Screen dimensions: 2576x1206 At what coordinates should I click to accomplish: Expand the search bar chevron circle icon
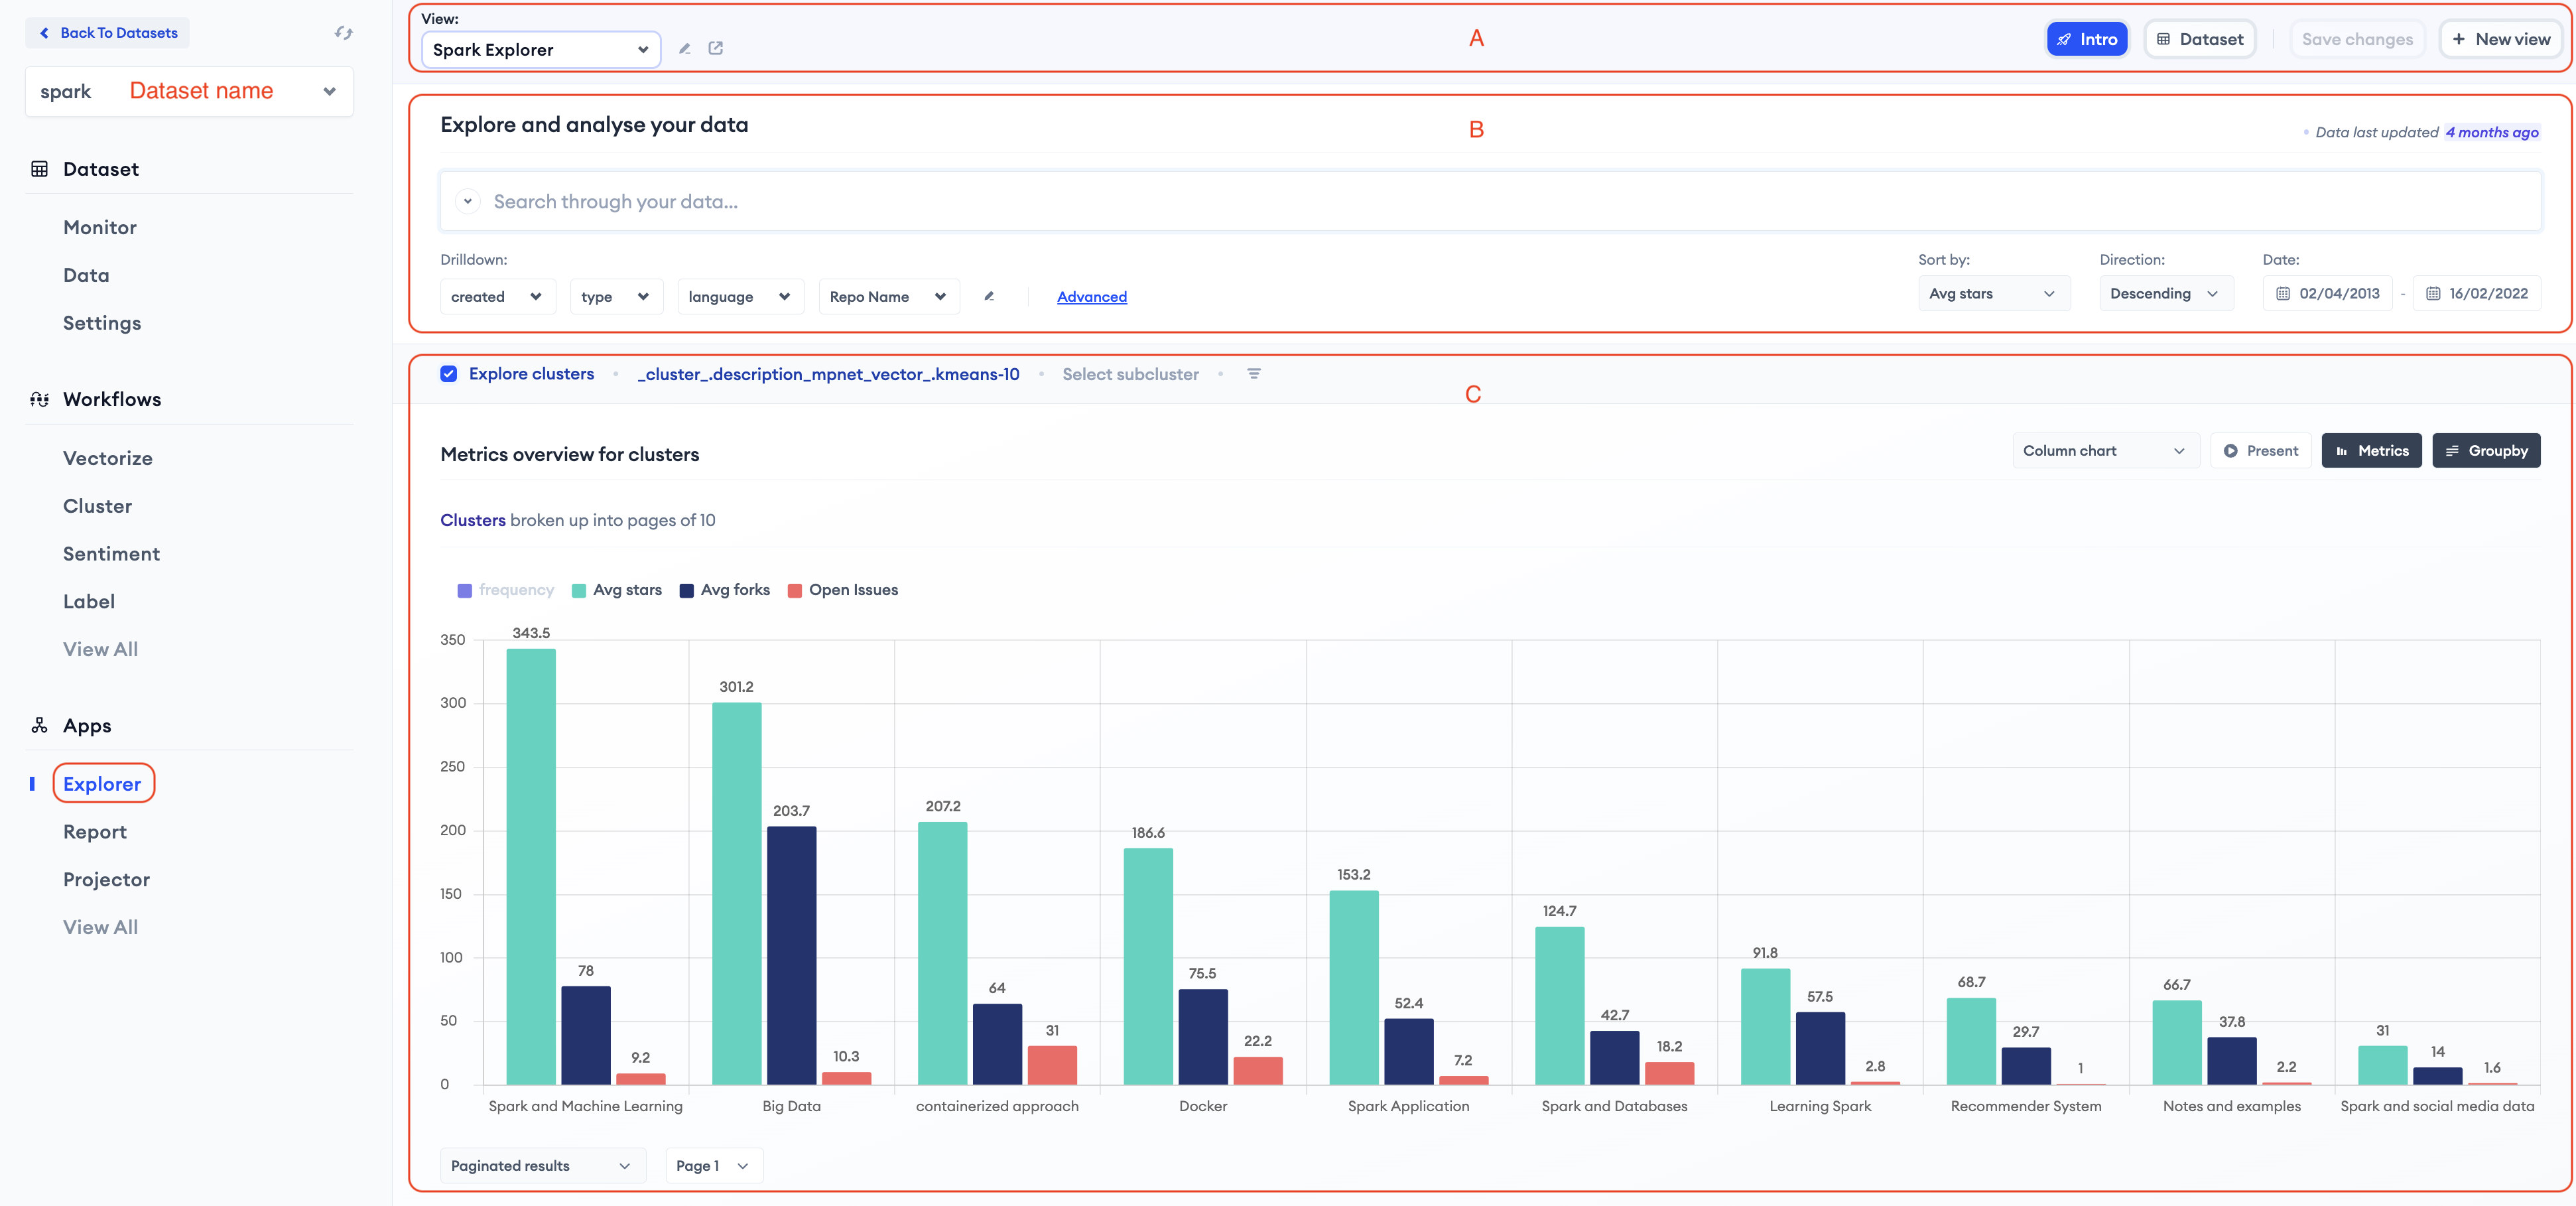coord(467,201)
